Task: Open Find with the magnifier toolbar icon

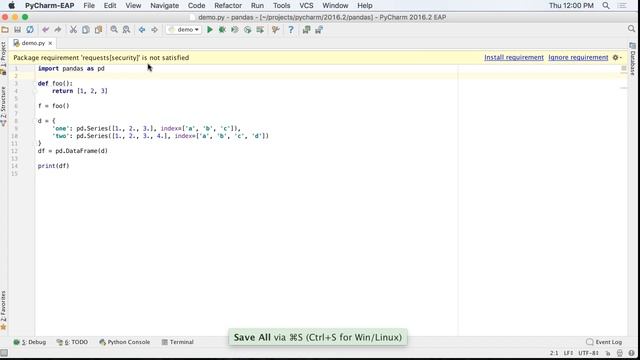Action: tap(114, 30)
